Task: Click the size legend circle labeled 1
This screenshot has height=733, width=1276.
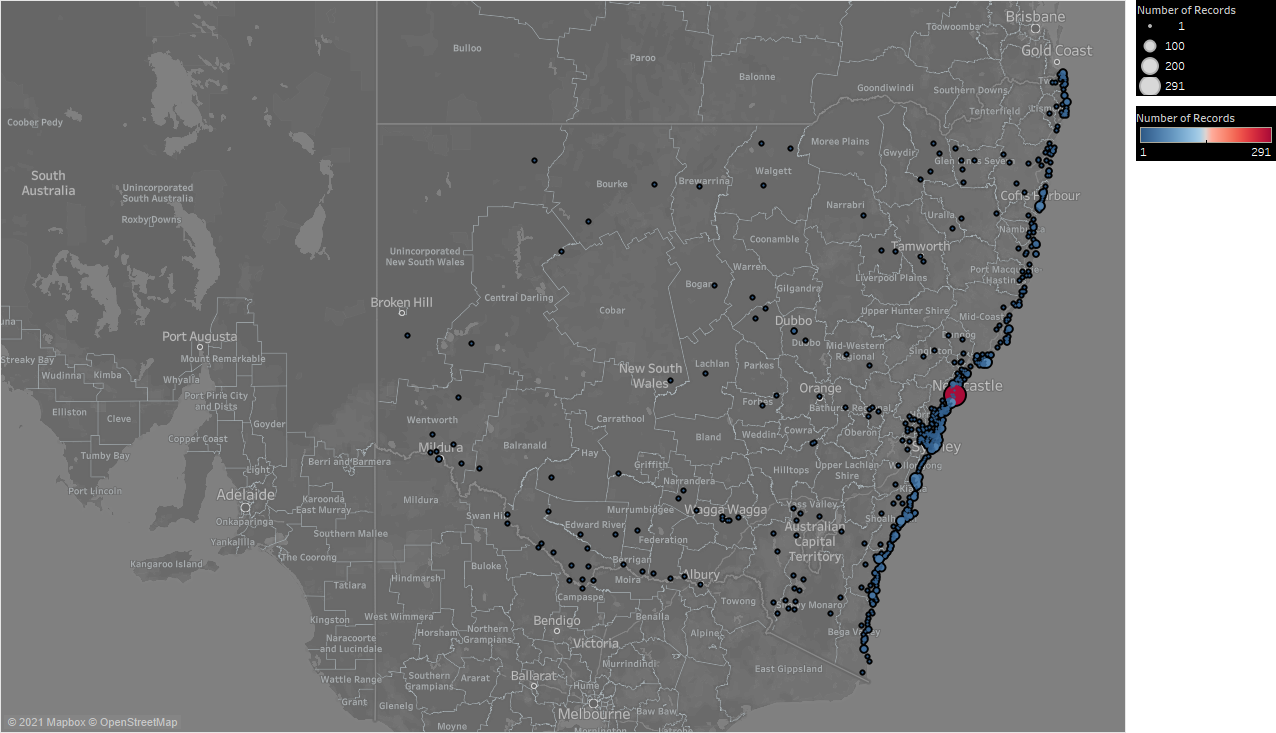Action: tap(1150, 27)
